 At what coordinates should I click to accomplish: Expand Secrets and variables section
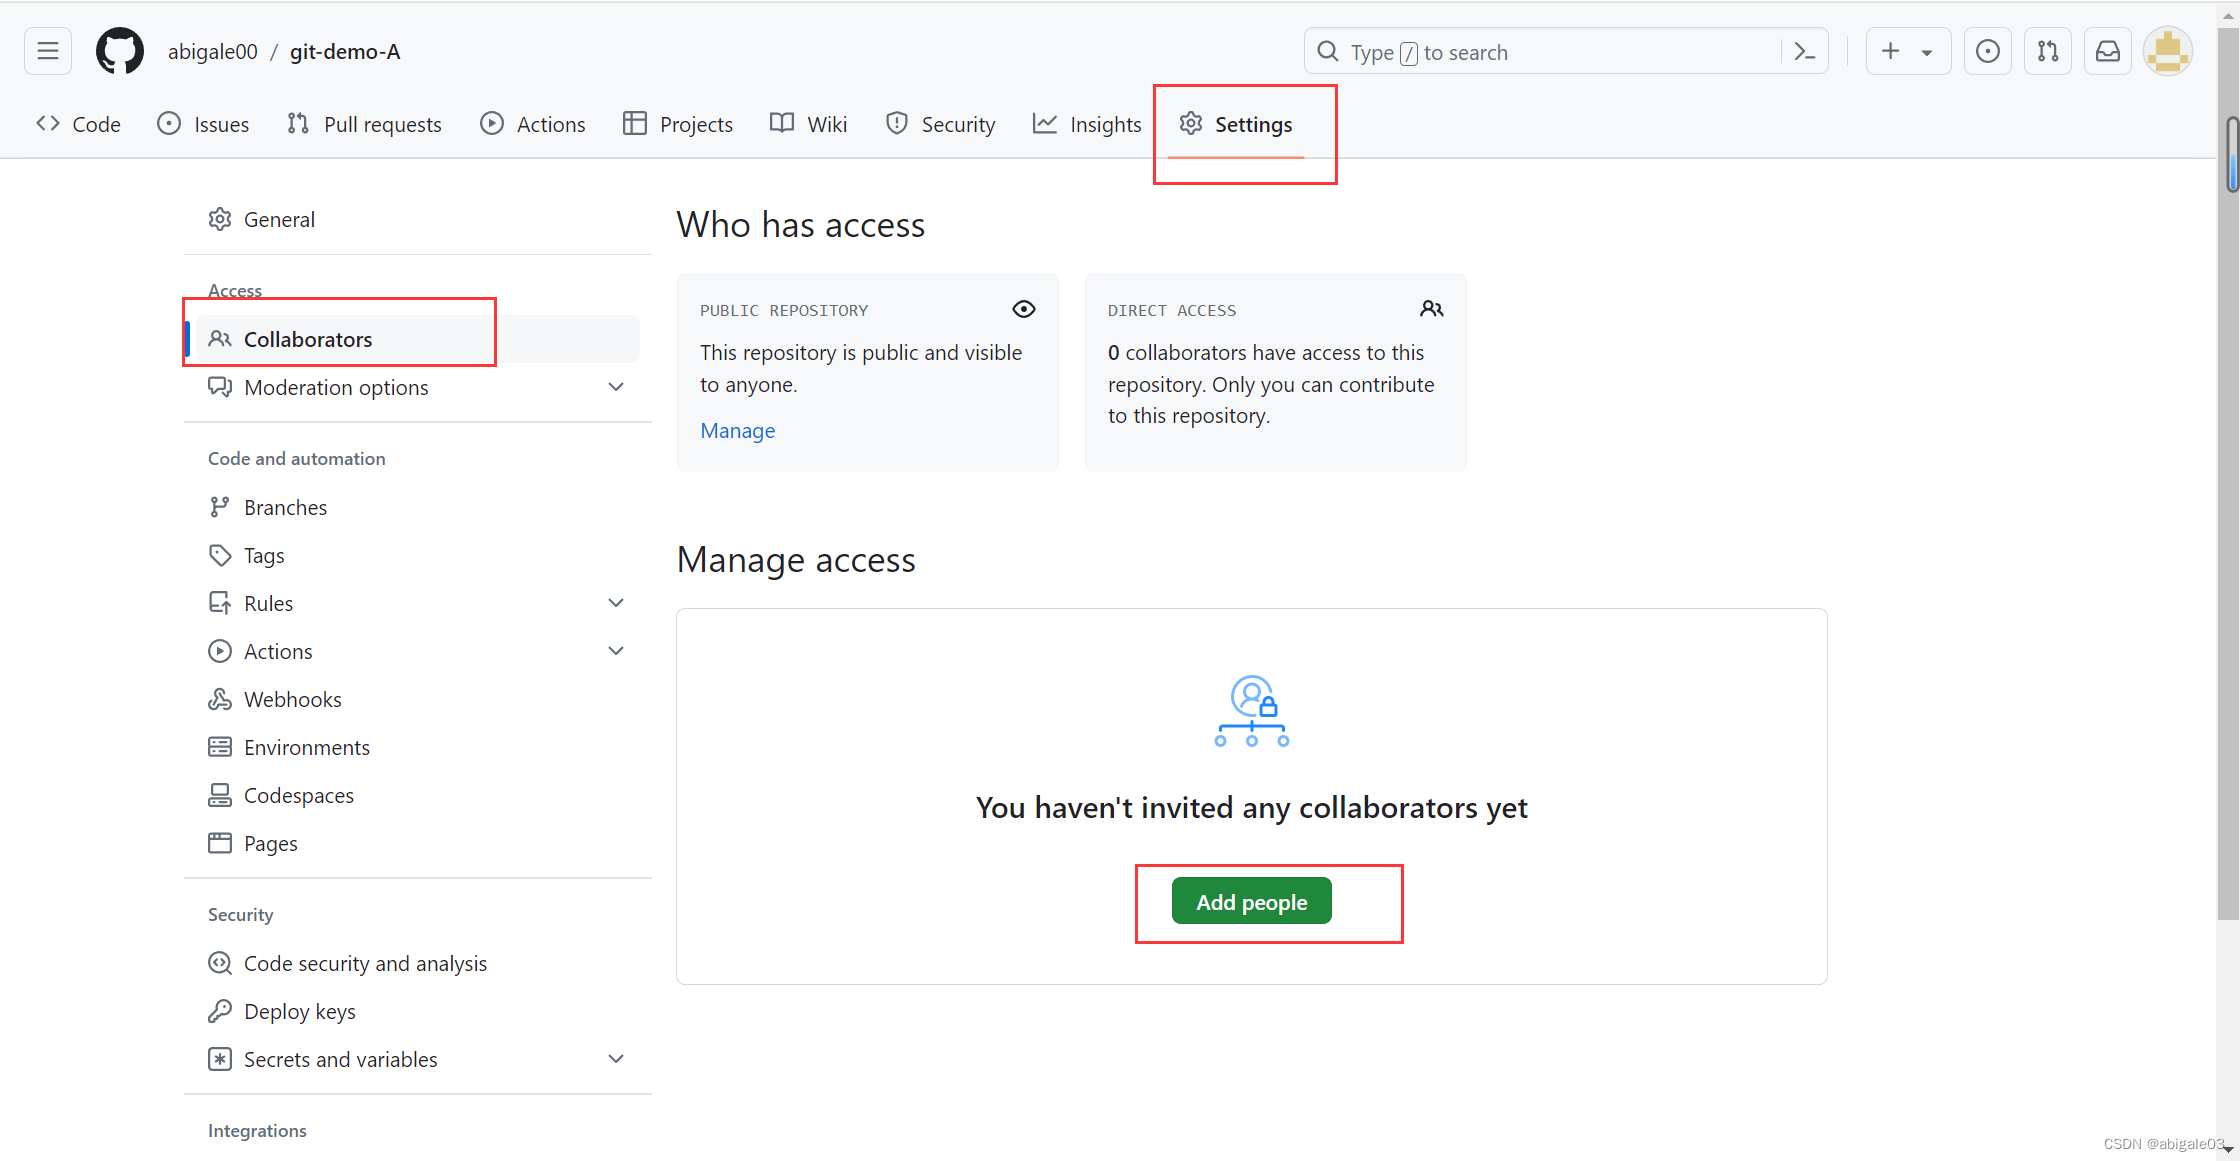tap(616, 1059)
